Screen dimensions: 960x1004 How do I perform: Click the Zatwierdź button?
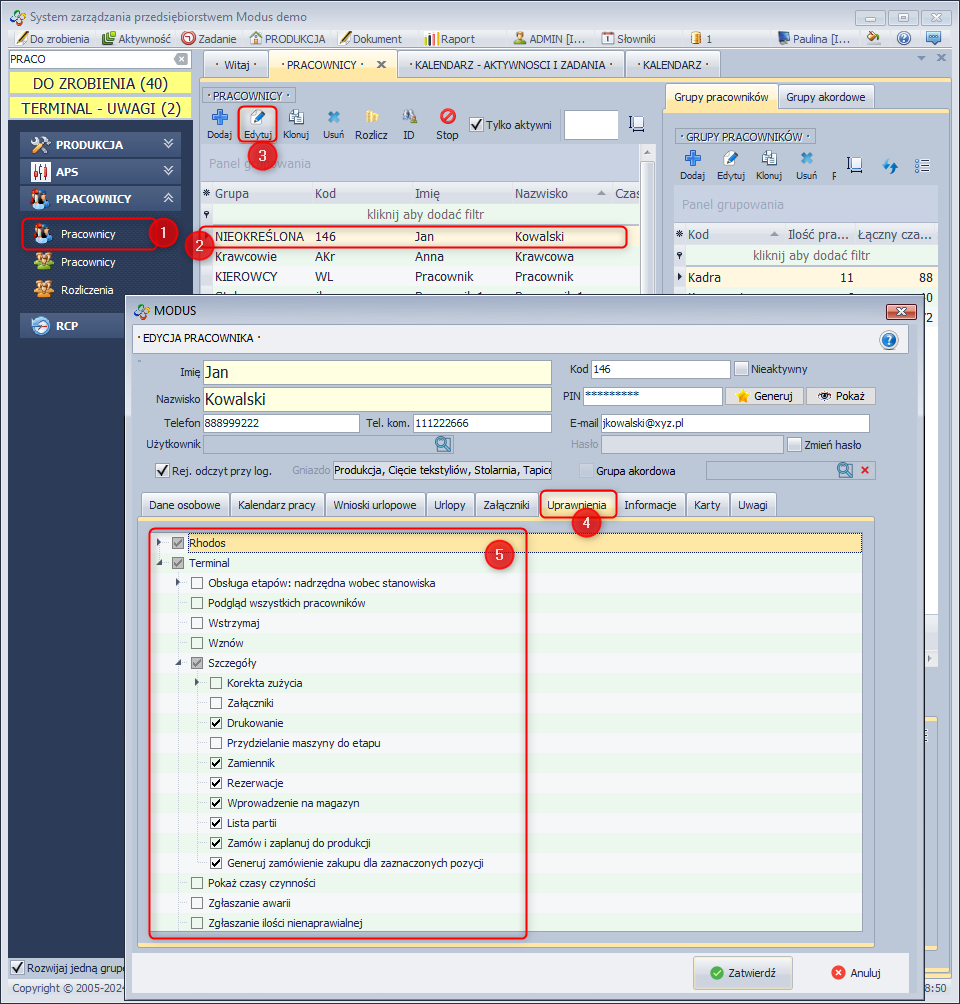pyautogui.click(x=743, y=972)
